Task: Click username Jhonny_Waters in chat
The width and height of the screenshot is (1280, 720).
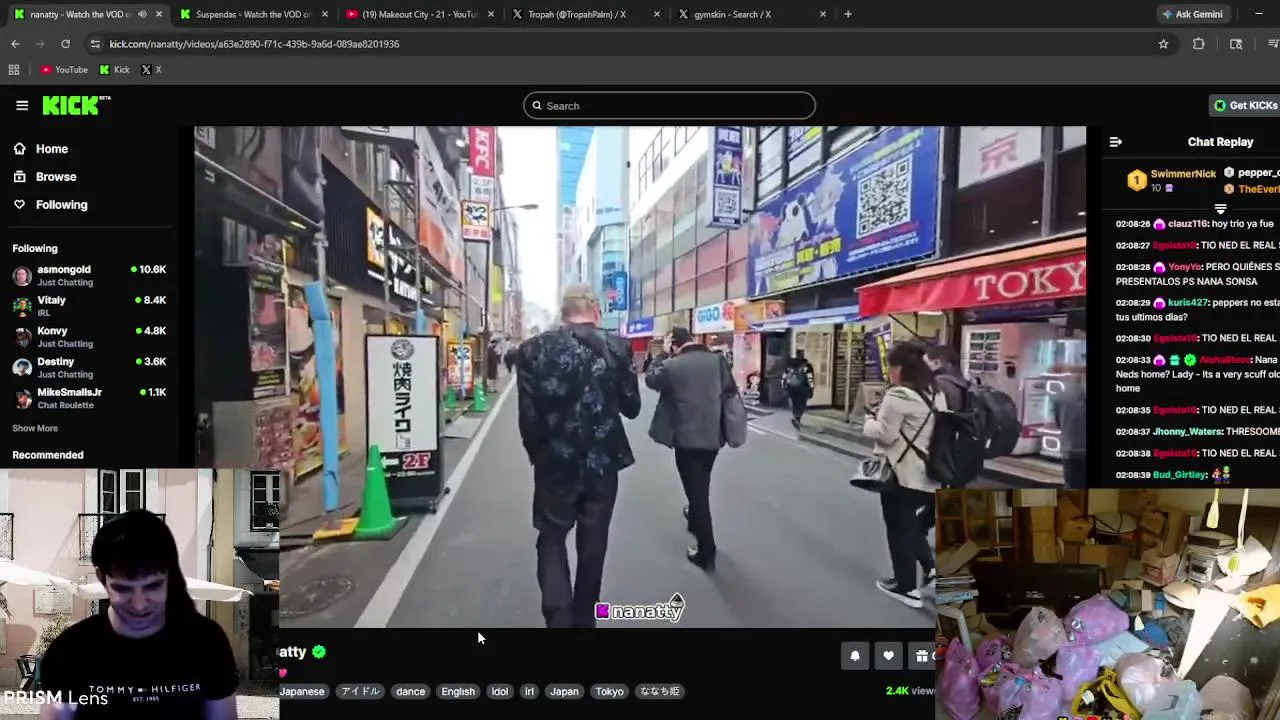Action: point(1186,431)
